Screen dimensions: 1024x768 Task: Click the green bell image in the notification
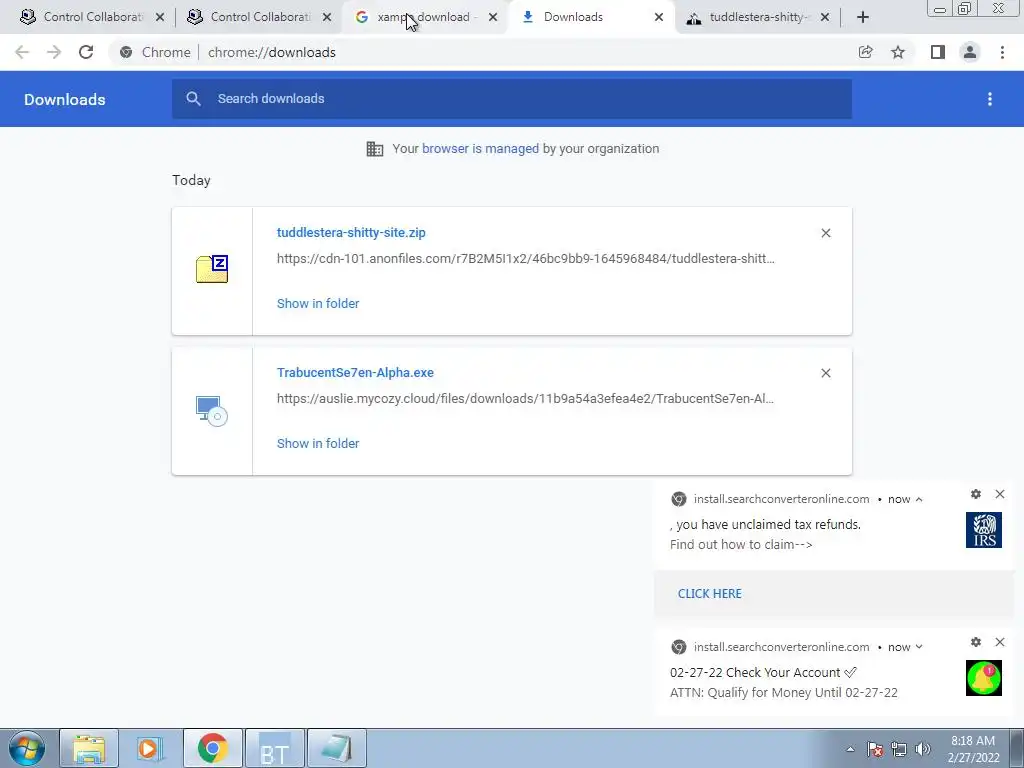coord(984,678)
